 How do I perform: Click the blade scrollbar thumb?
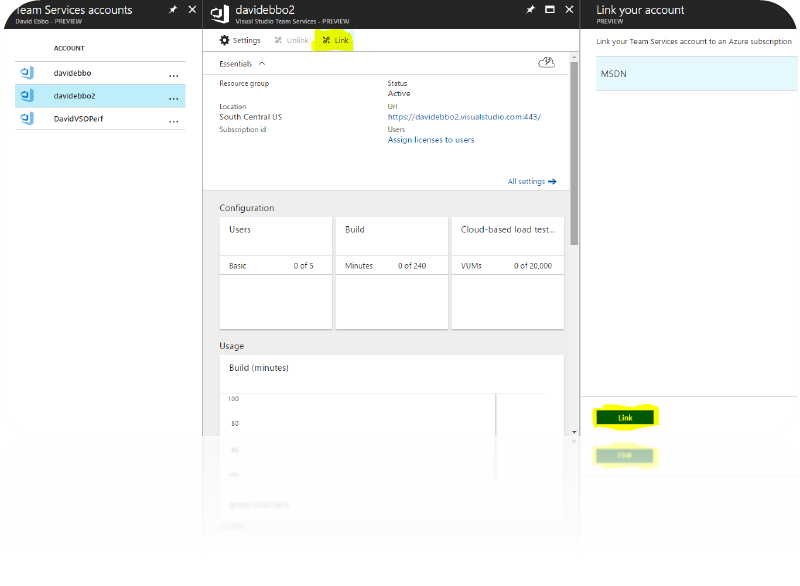tap(574, 153)
